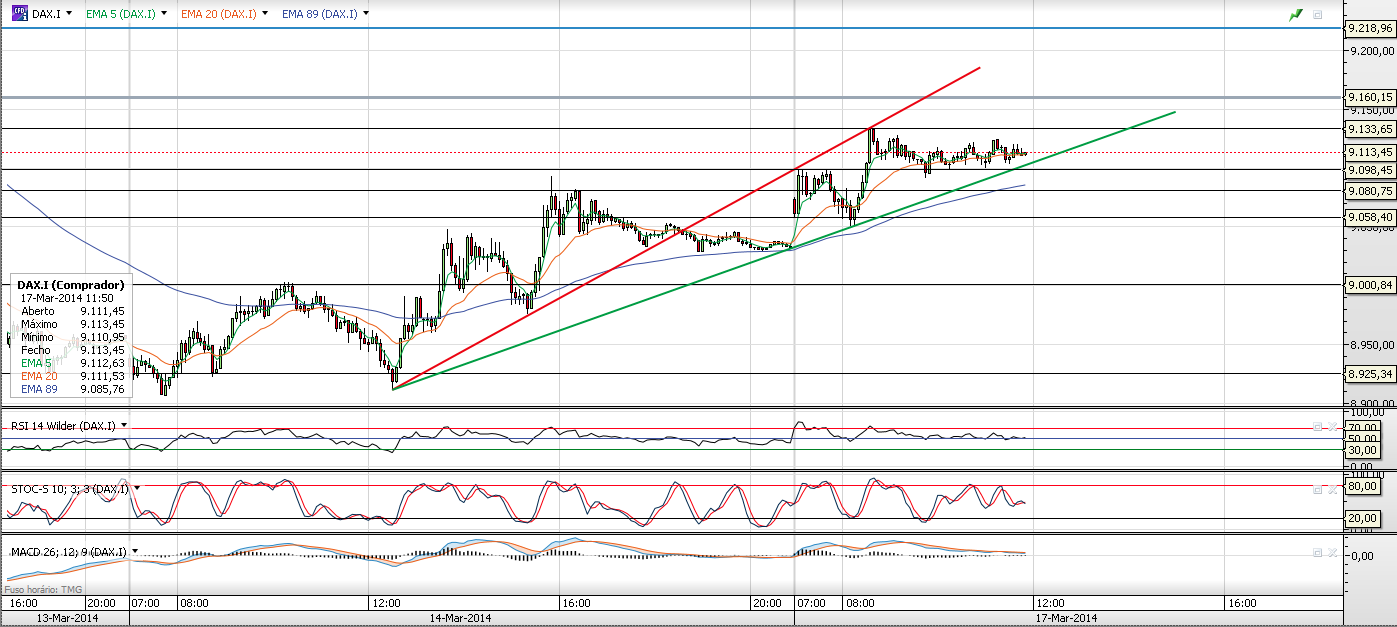Open the RSI 14 Wilder (DAX.I) dropdown
This screenshot has width=1397, height=627.
click(124, 425)
